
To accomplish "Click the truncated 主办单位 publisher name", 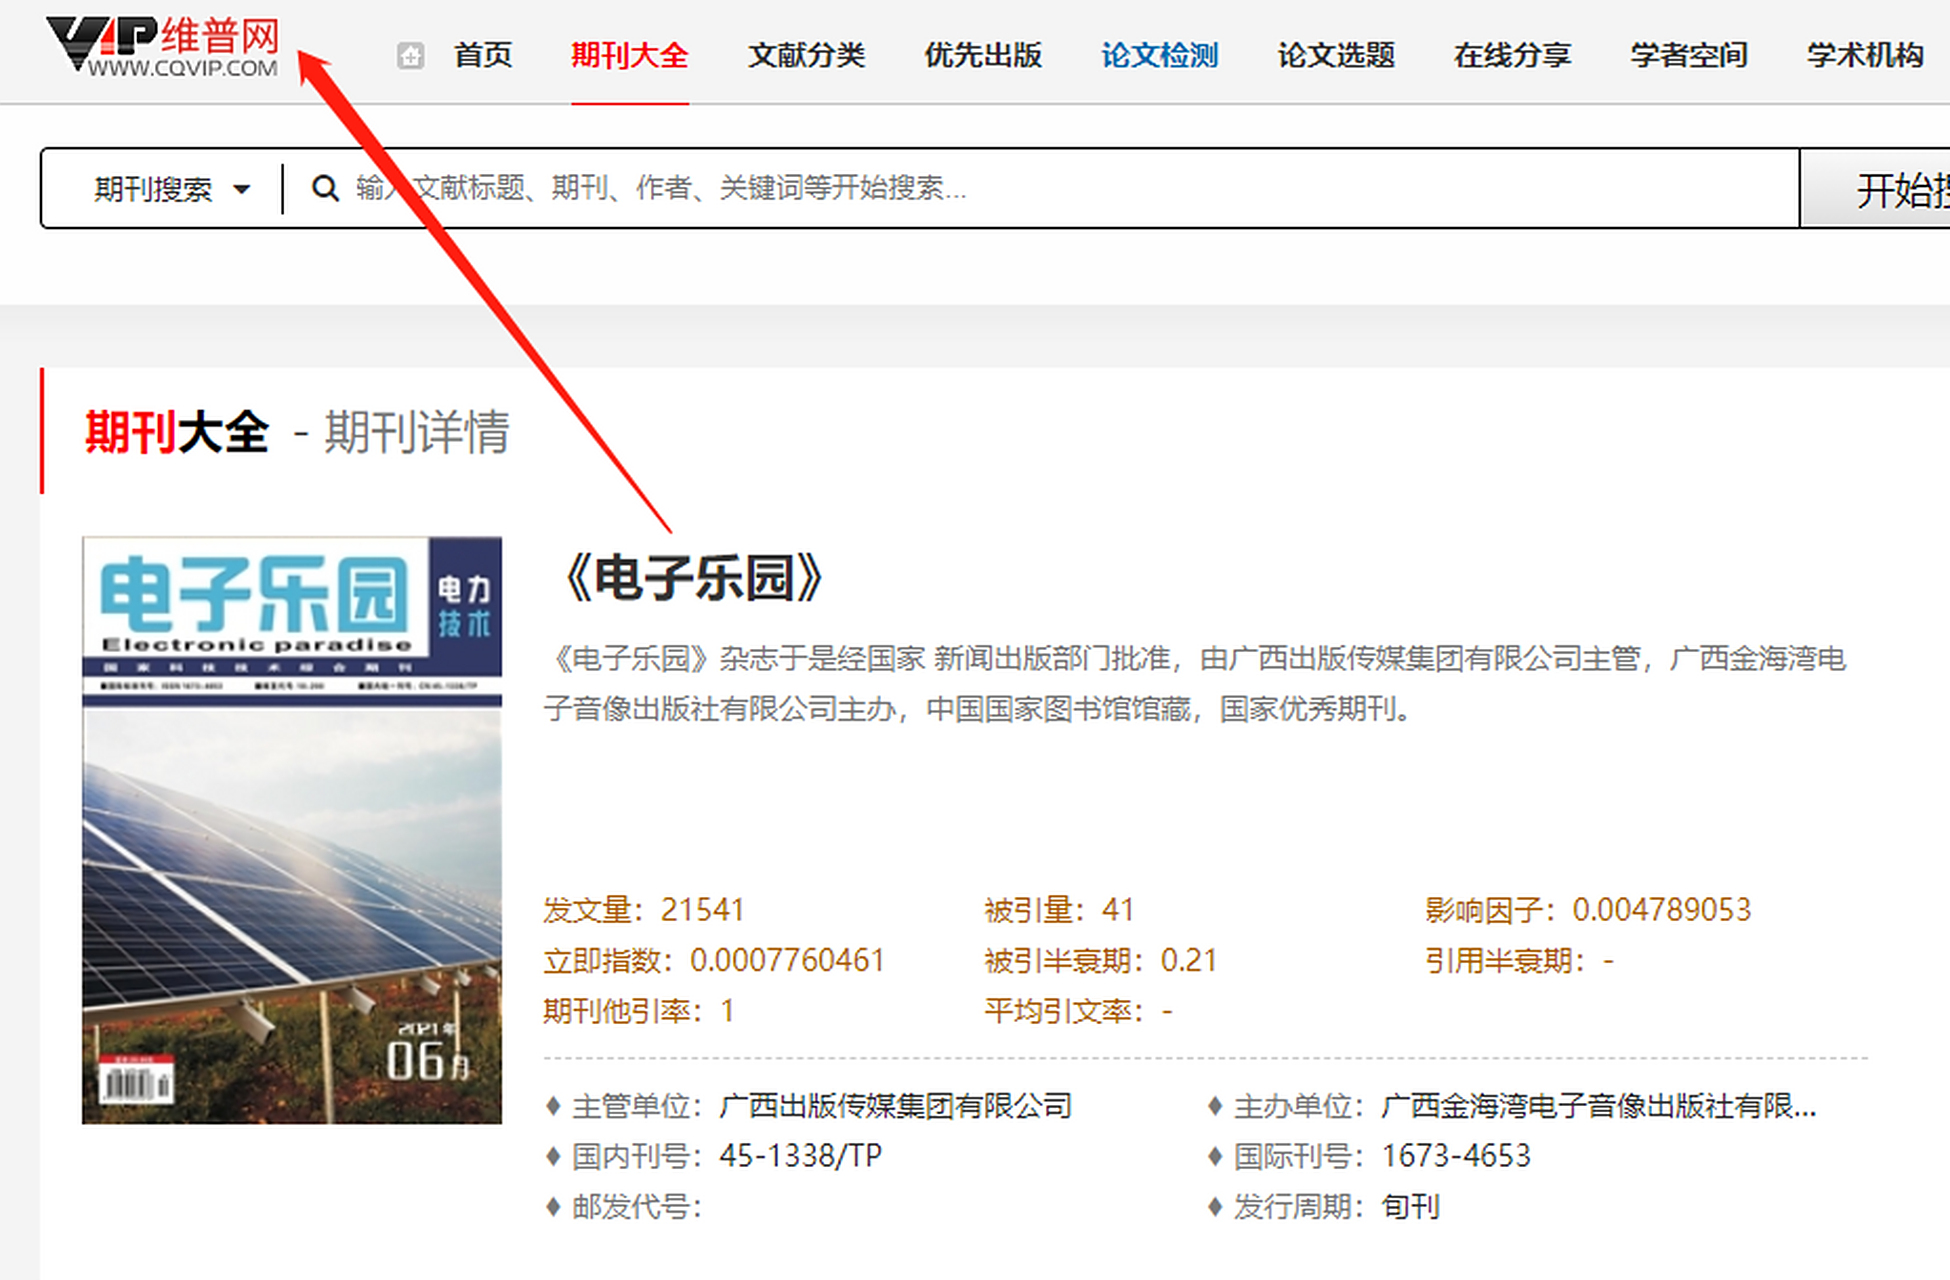I will pos(1598,1106).
